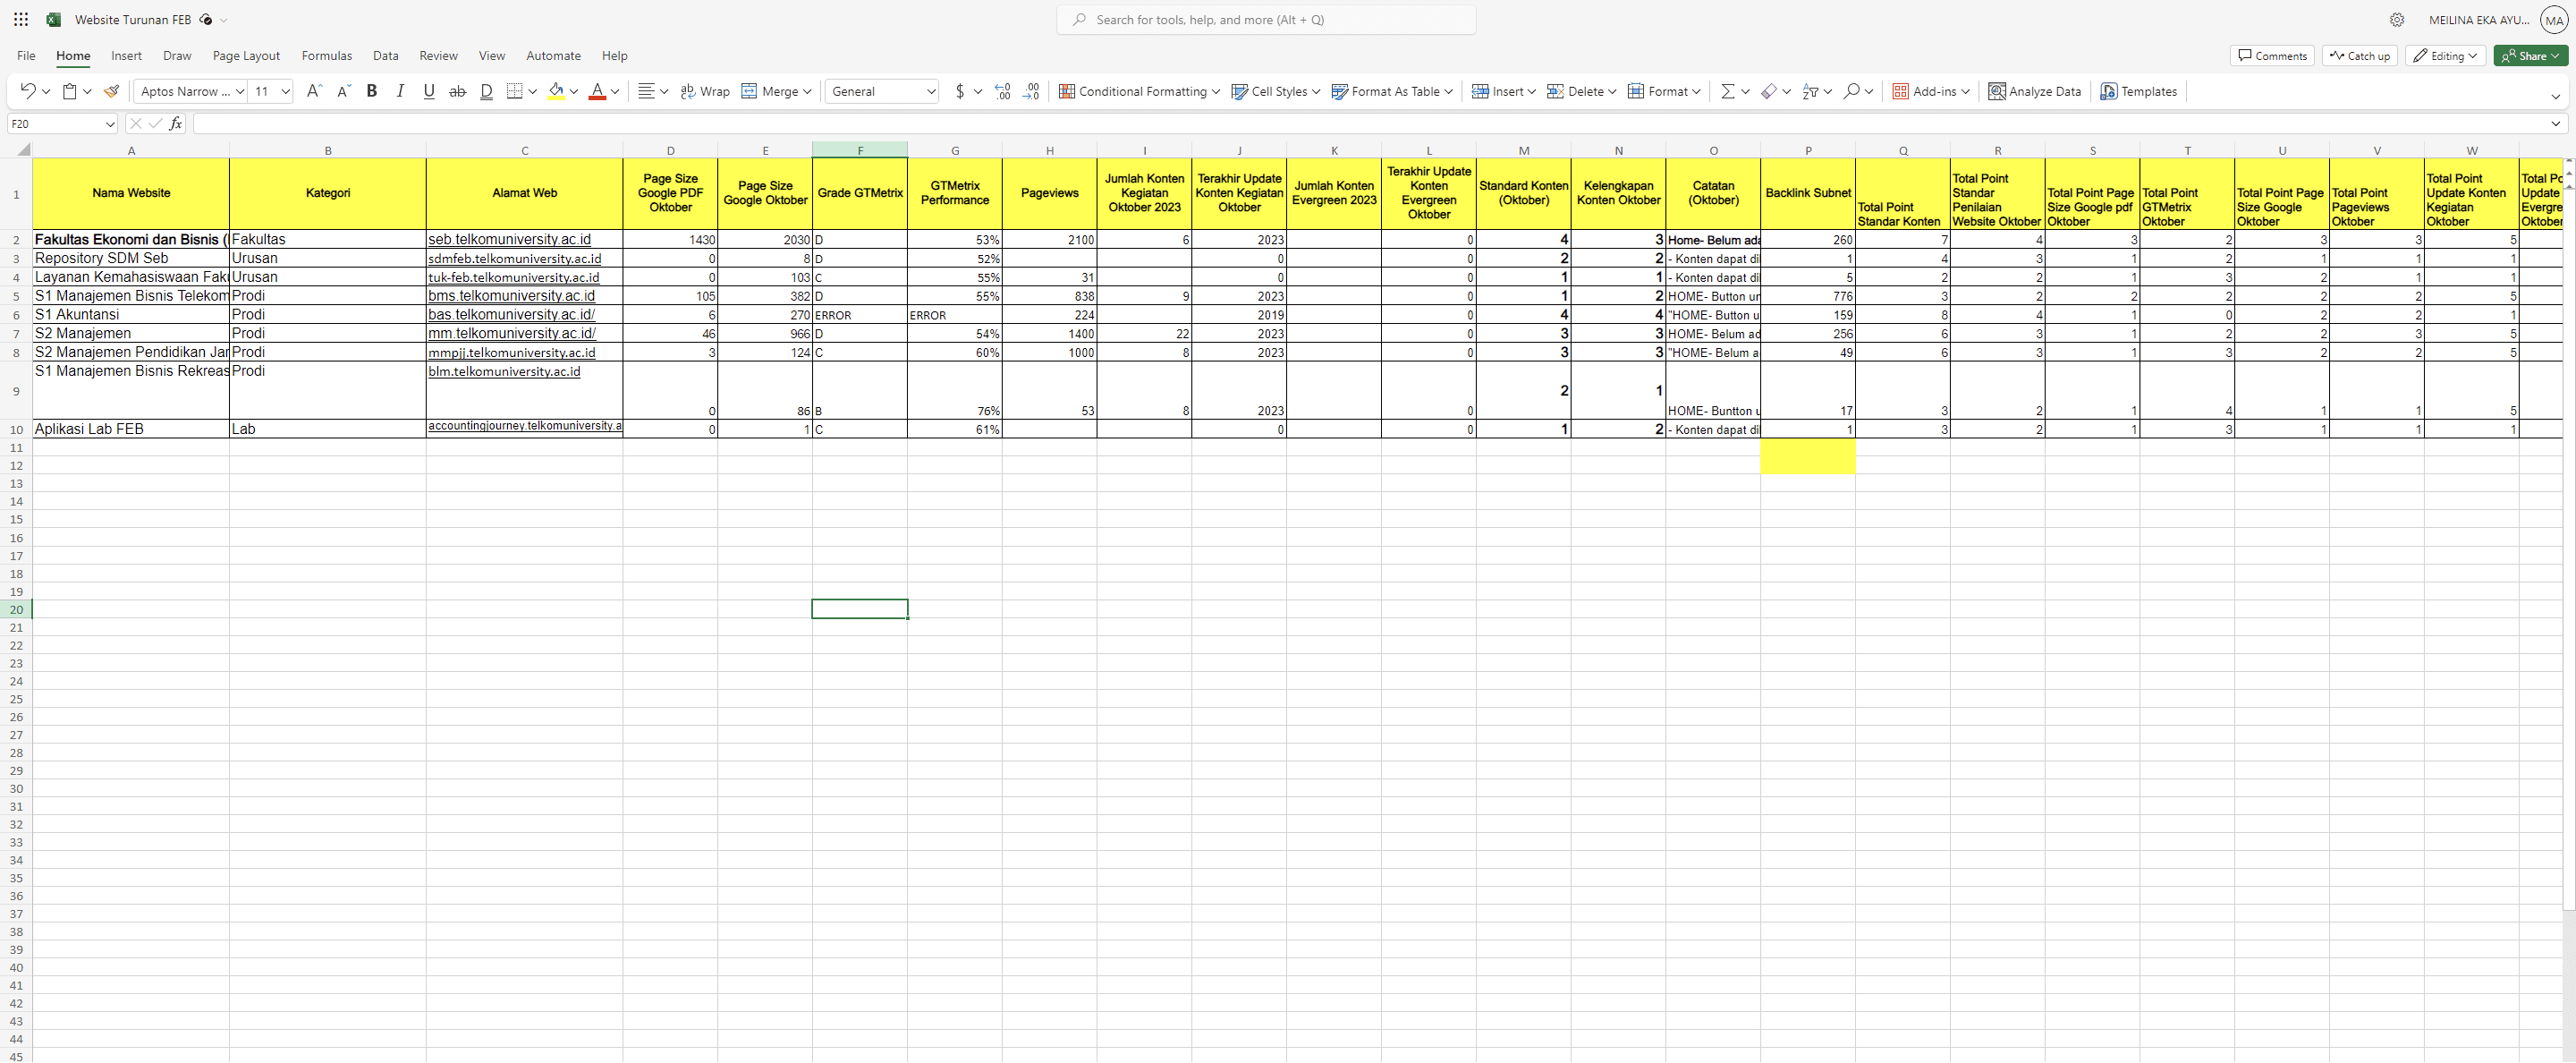Click the green Share button
Screen dimensions: 2576x1063
[2530, 56]
